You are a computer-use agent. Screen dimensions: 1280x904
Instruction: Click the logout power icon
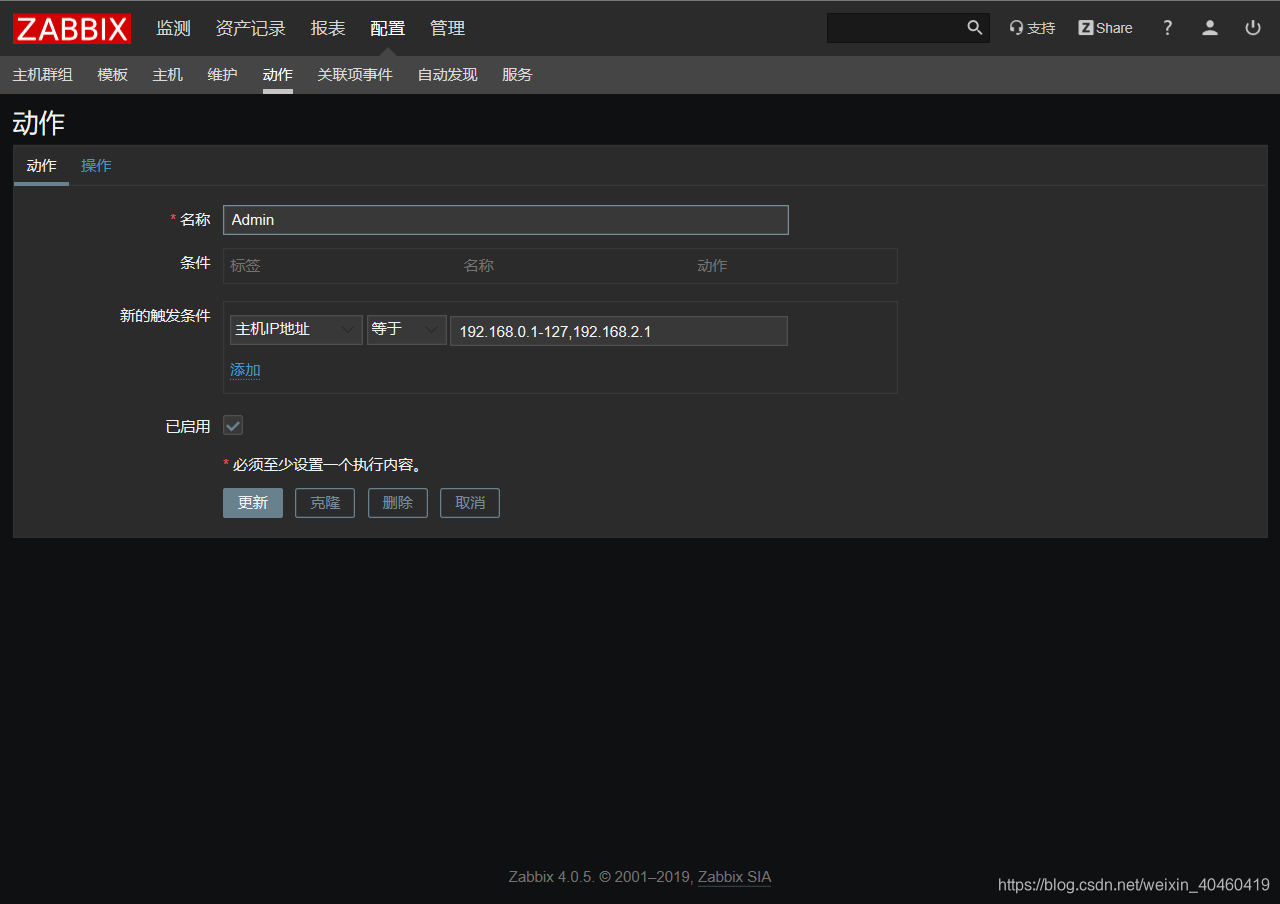1253,28
